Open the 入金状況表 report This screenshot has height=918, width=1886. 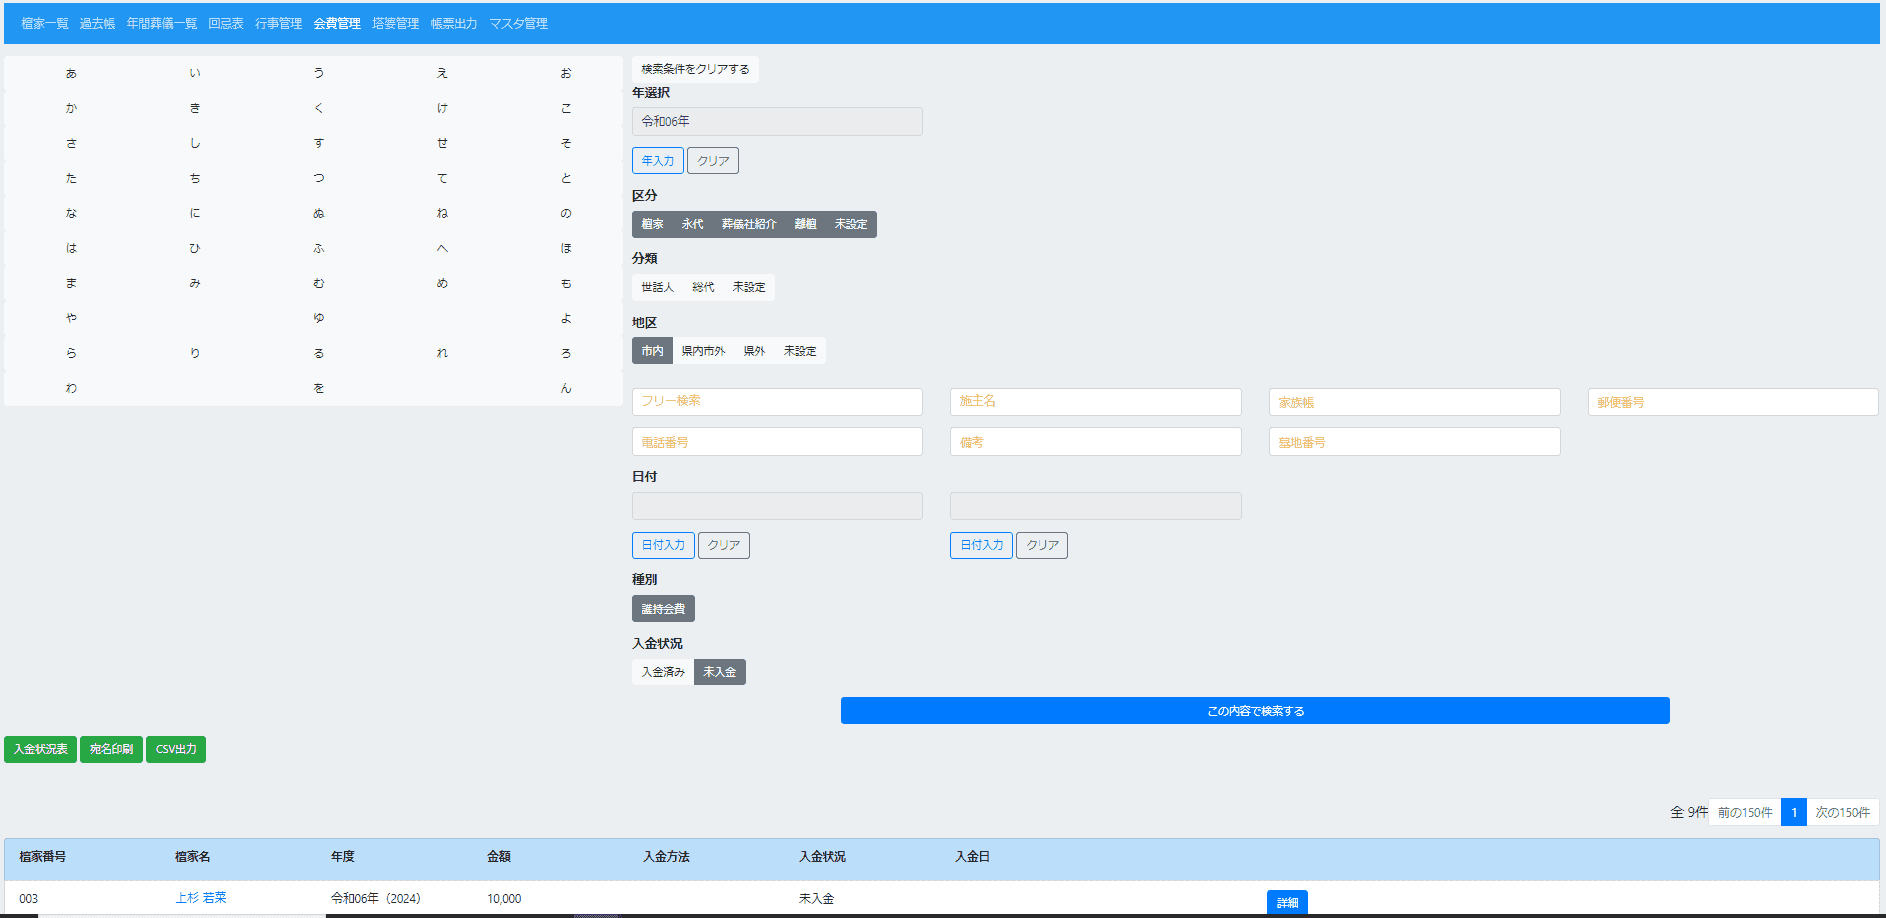click(41, 749)
